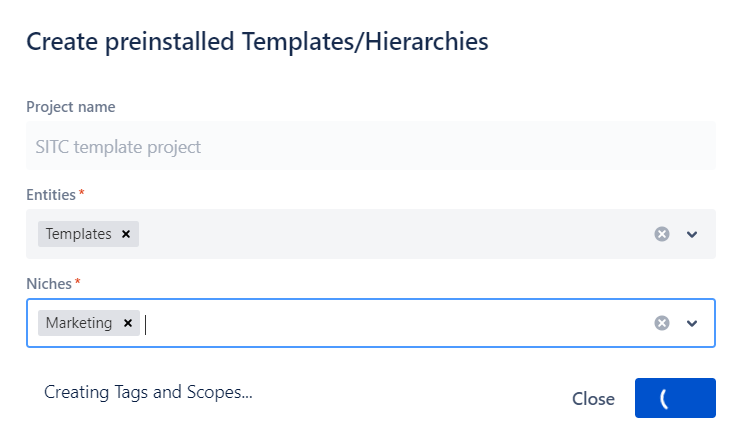Viewport: 742px width, 448px height.
Task: Remove the Marketing tag from Niches
Action: [x=127, y=323]
